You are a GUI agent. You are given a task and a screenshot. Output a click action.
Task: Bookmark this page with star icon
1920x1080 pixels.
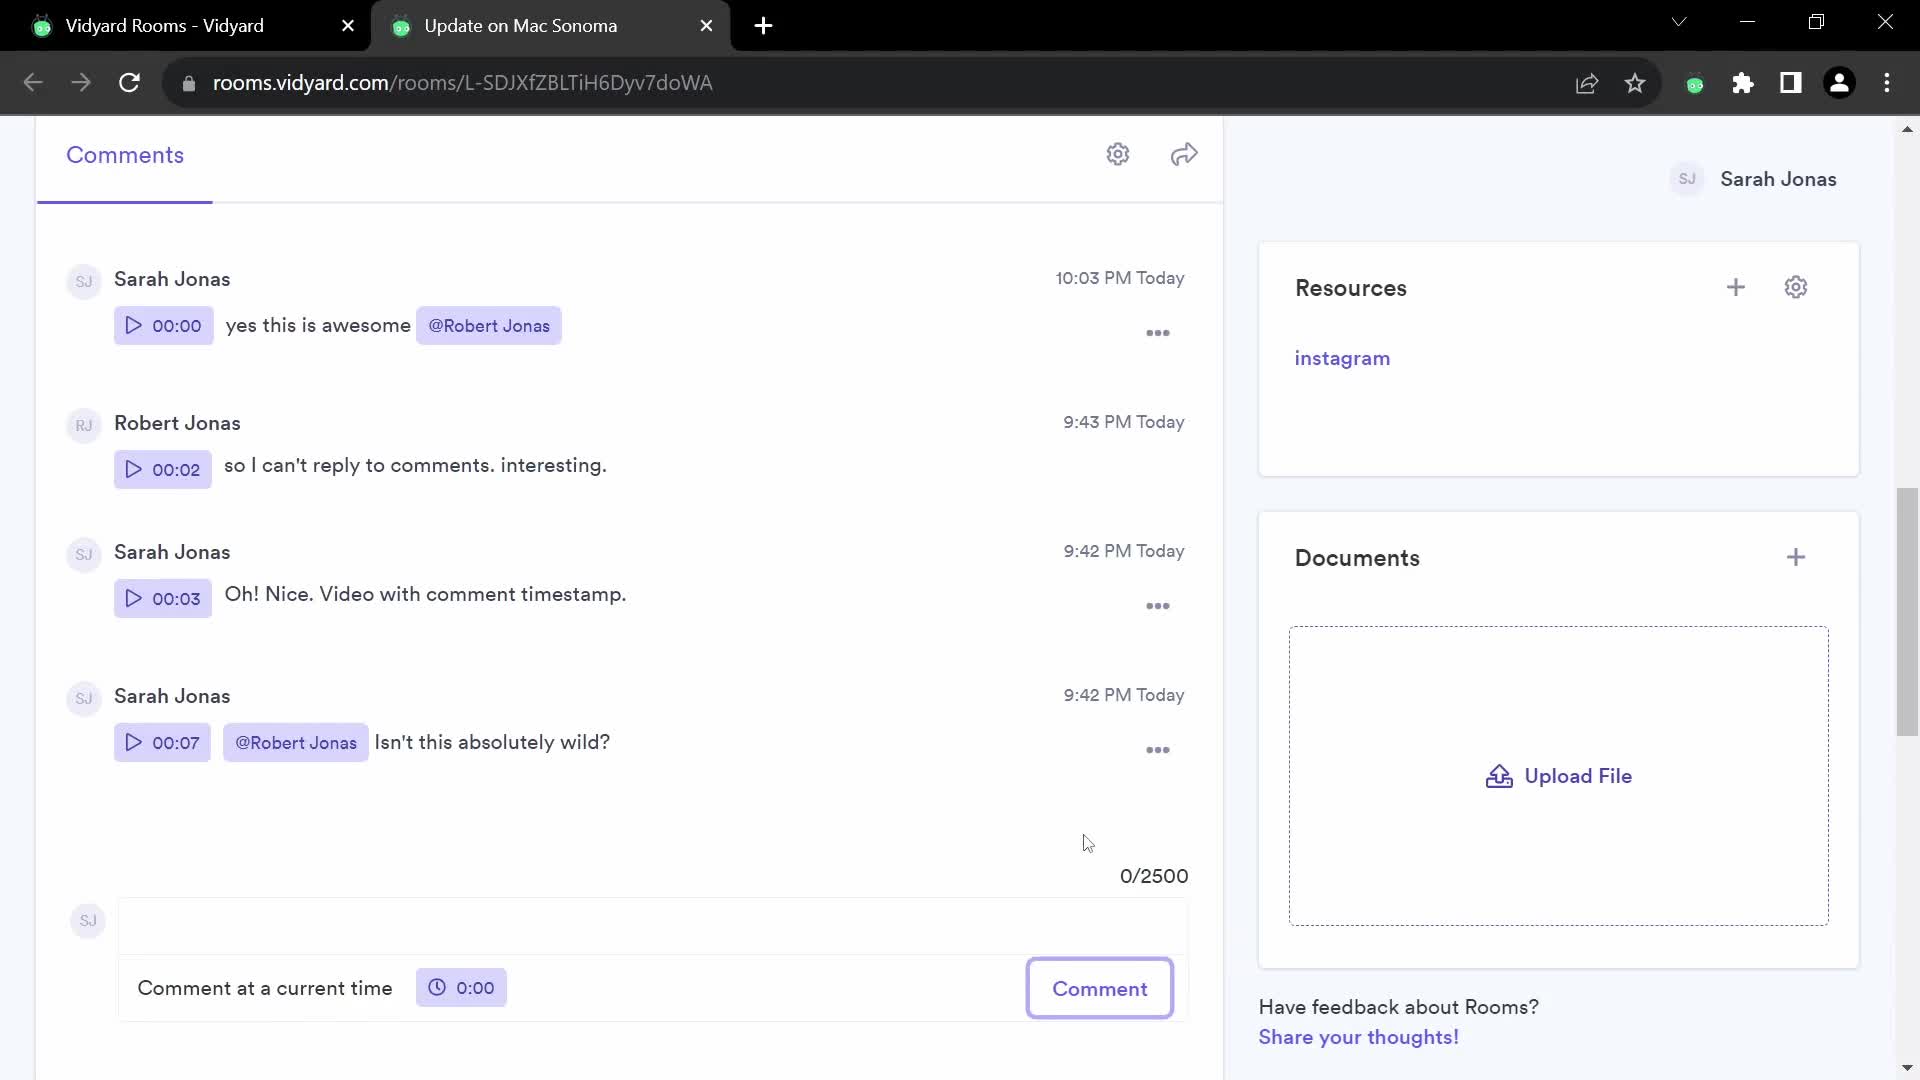[1635, 83]
